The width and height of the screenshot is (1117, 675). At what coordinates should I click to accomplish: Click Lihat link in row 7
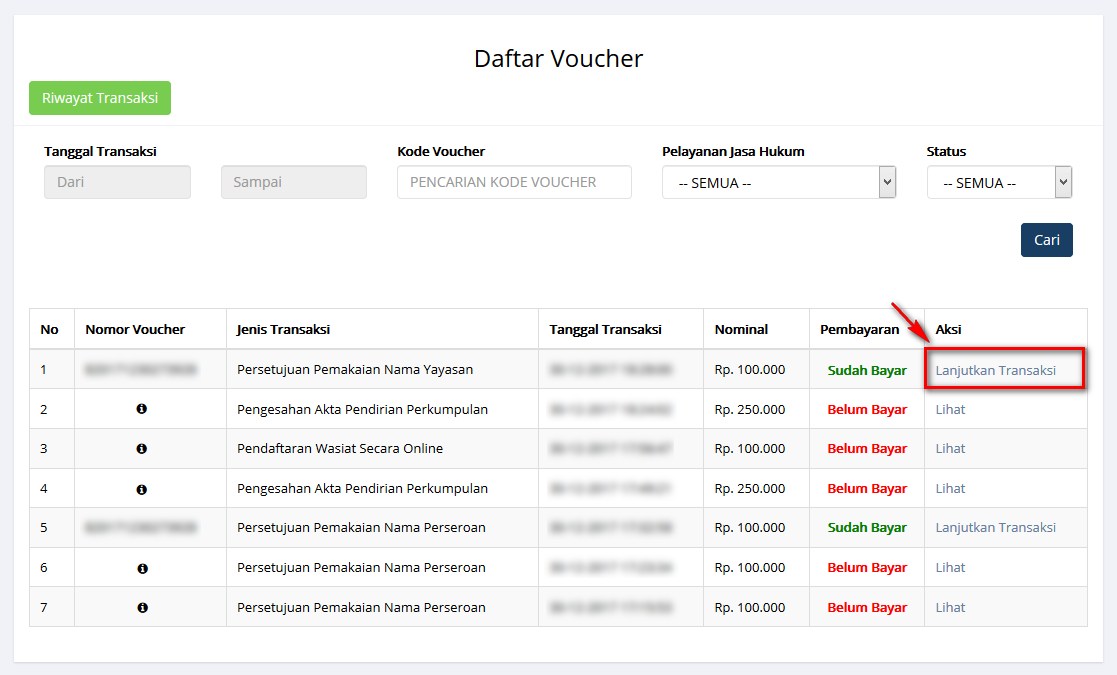950,607
